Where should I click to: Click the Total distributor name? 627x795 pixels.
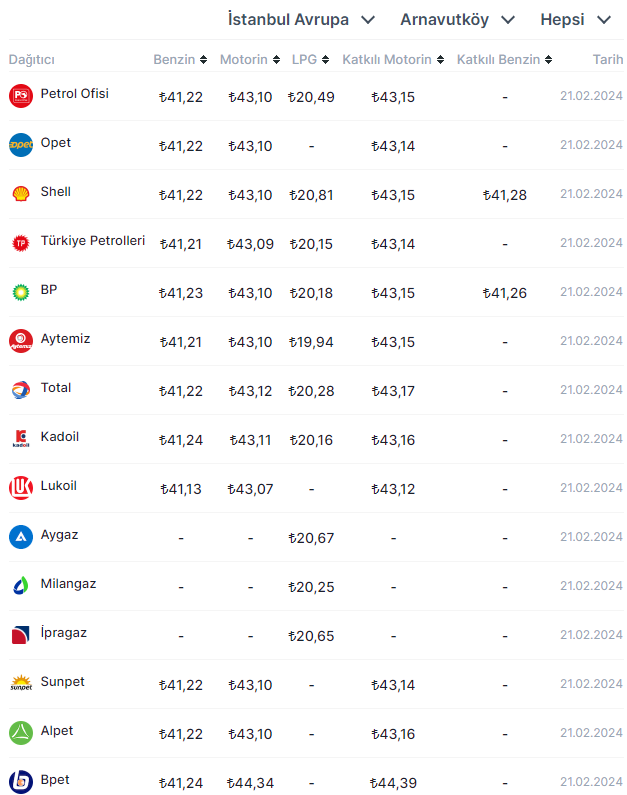(x=56, y=388)
